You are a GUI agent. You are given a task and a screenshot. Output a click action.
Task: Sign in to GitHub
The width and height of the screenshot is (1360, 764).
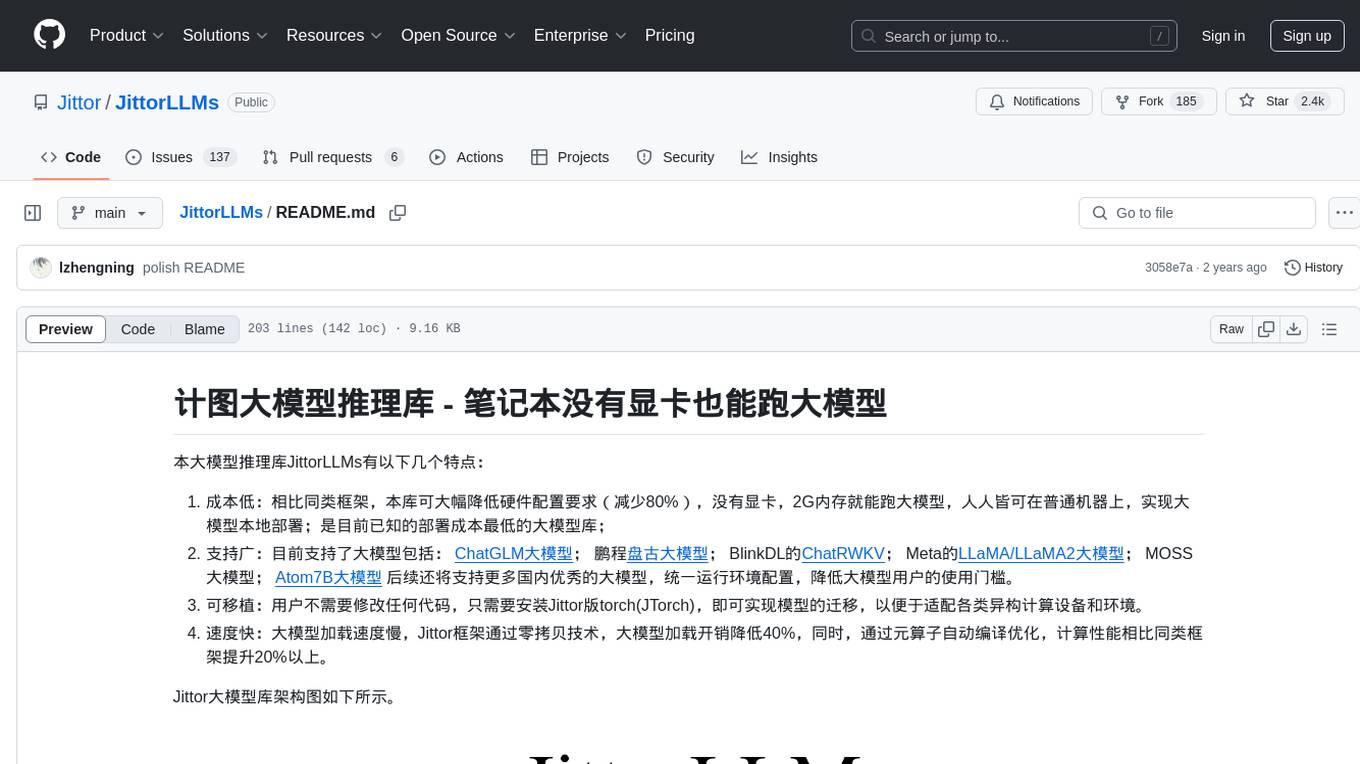(1223, 36)
